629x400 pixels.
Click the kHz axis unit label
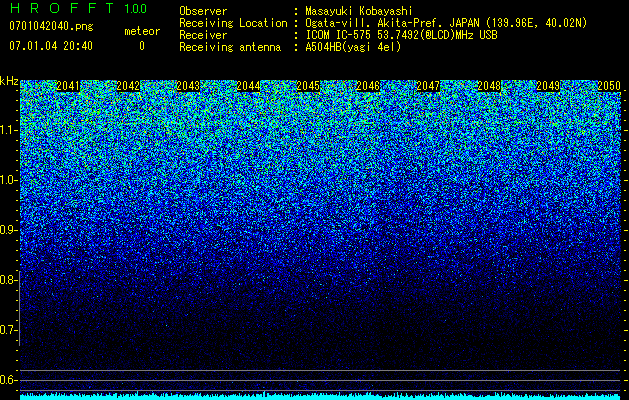coord(9,81)
